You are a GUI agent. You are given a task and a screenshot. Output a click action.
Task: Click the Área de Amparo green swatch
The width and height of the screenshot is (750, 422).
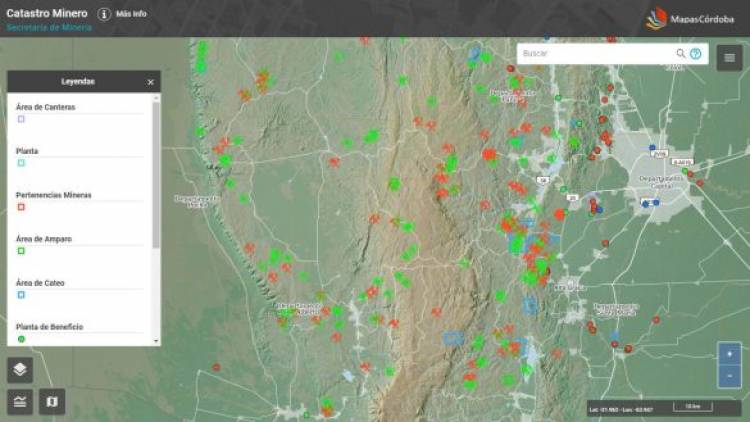point(21,251)
